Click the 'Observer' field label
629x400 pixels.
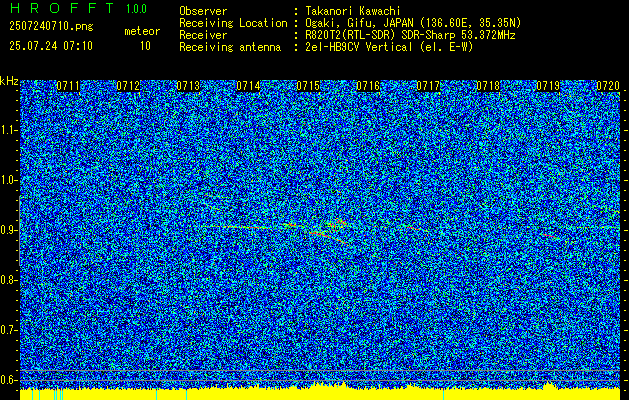pyautogui.click(x=203, y=11)
